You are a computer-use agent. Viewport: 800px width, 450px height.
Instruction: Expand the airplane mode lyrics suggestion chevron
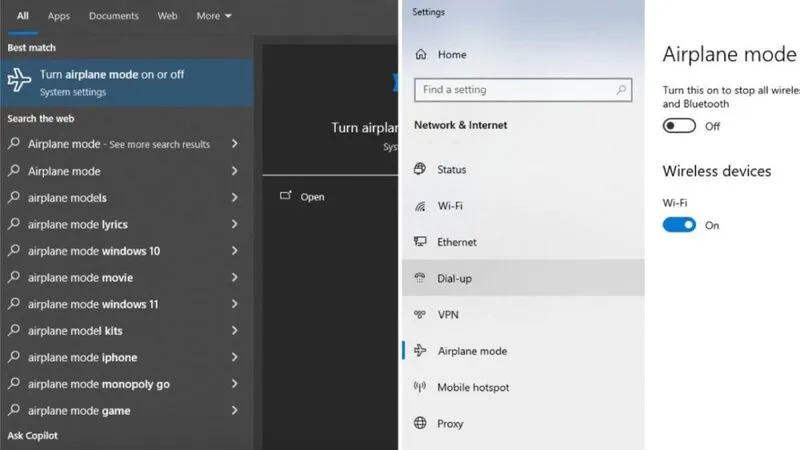point(235,224)
